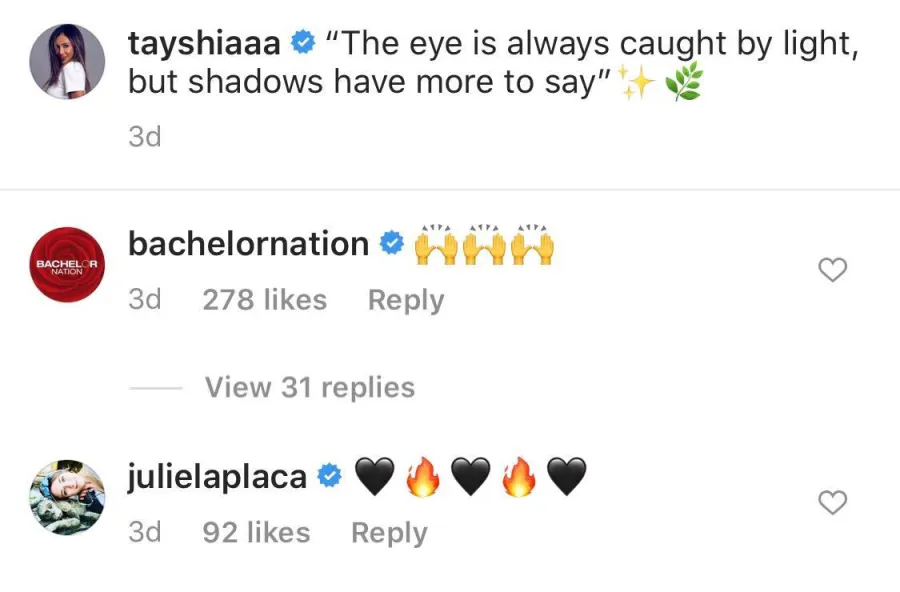Reply to bachelornation's comment
The width and height of the screenshot is (900, 592).
[406, 300]
